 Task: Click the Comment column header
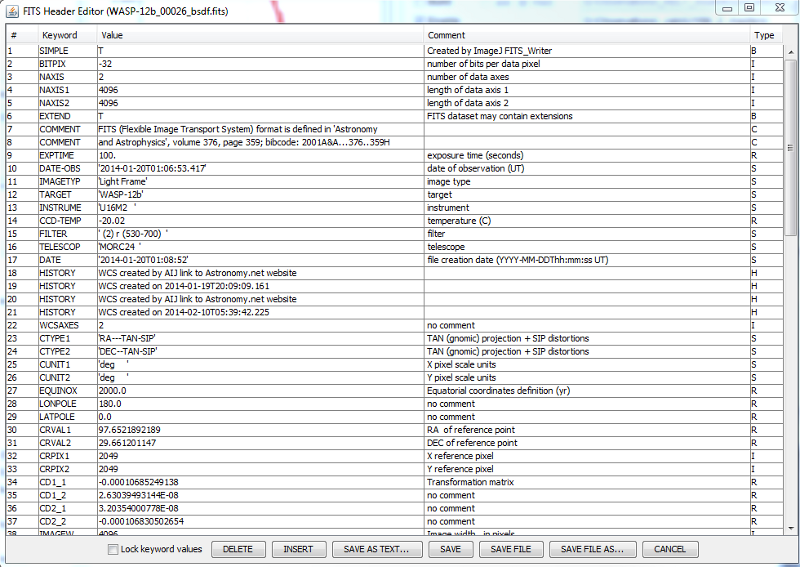[586, 35]
